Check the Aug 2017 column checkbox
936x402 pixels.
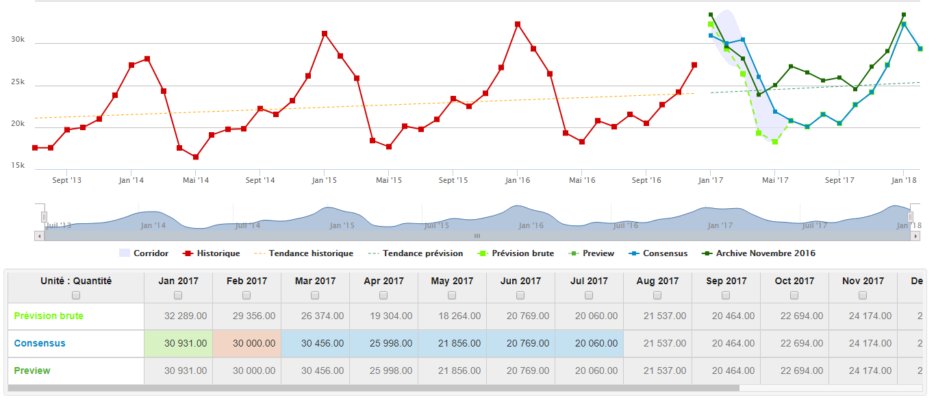[657, 295]
